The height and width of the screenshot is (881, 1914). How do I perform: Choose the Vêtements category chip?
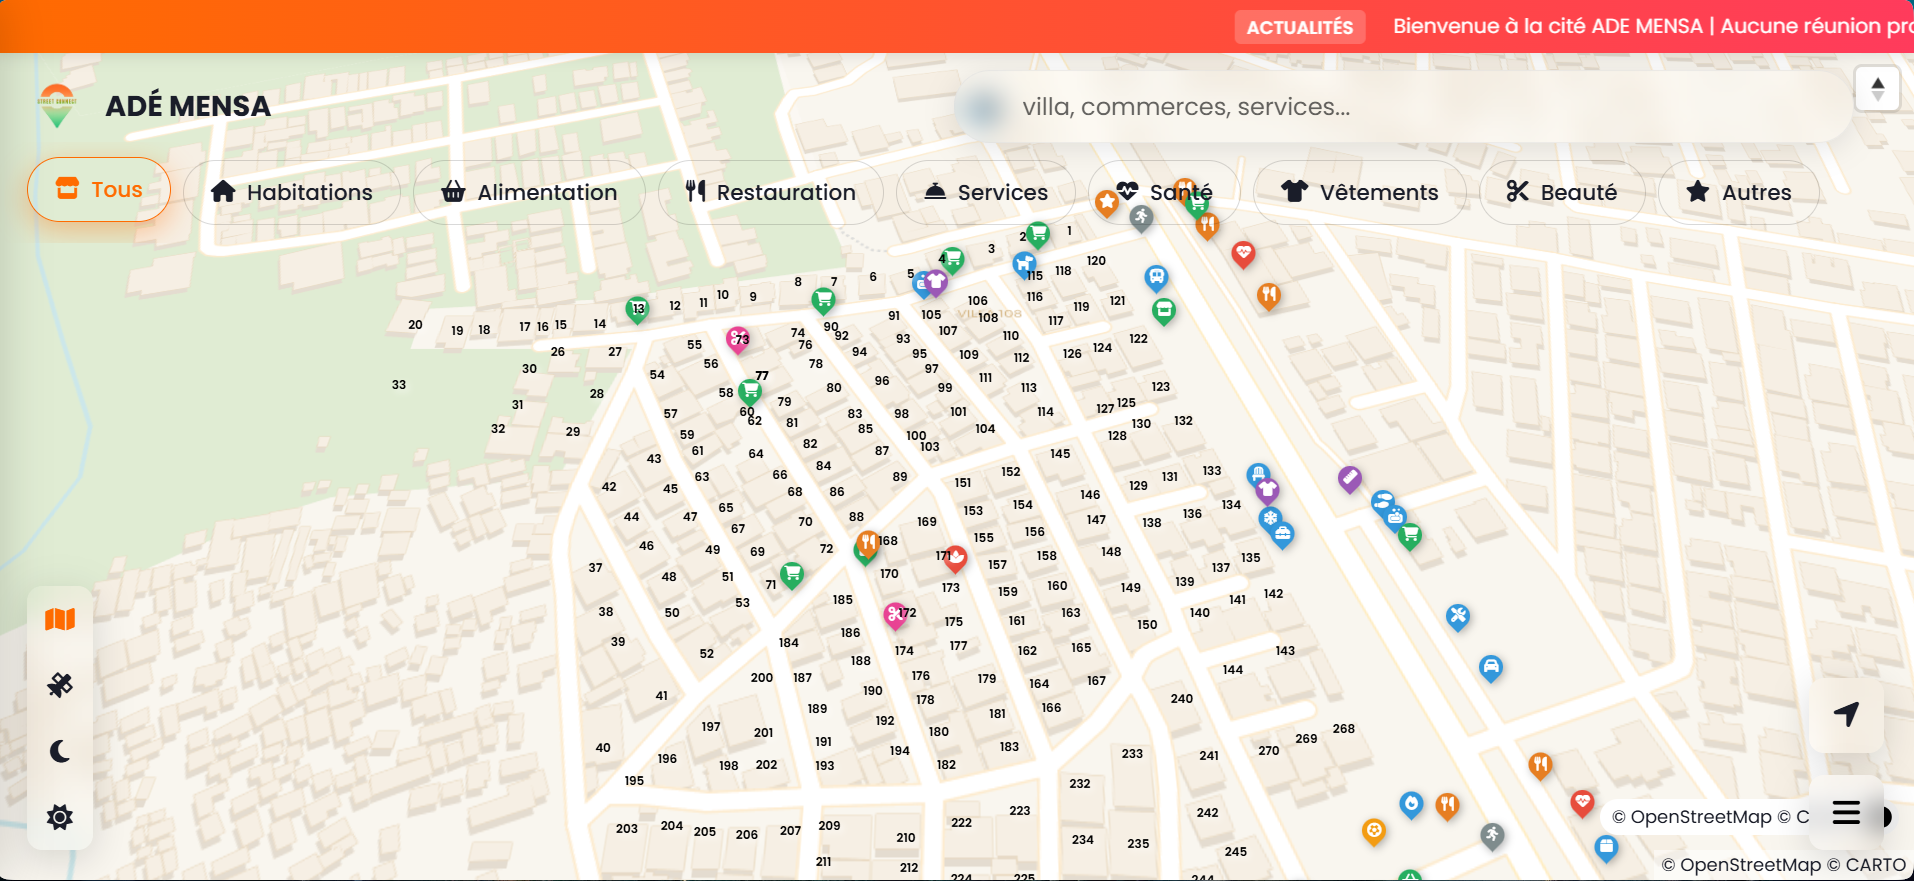tap(1360, 192)
